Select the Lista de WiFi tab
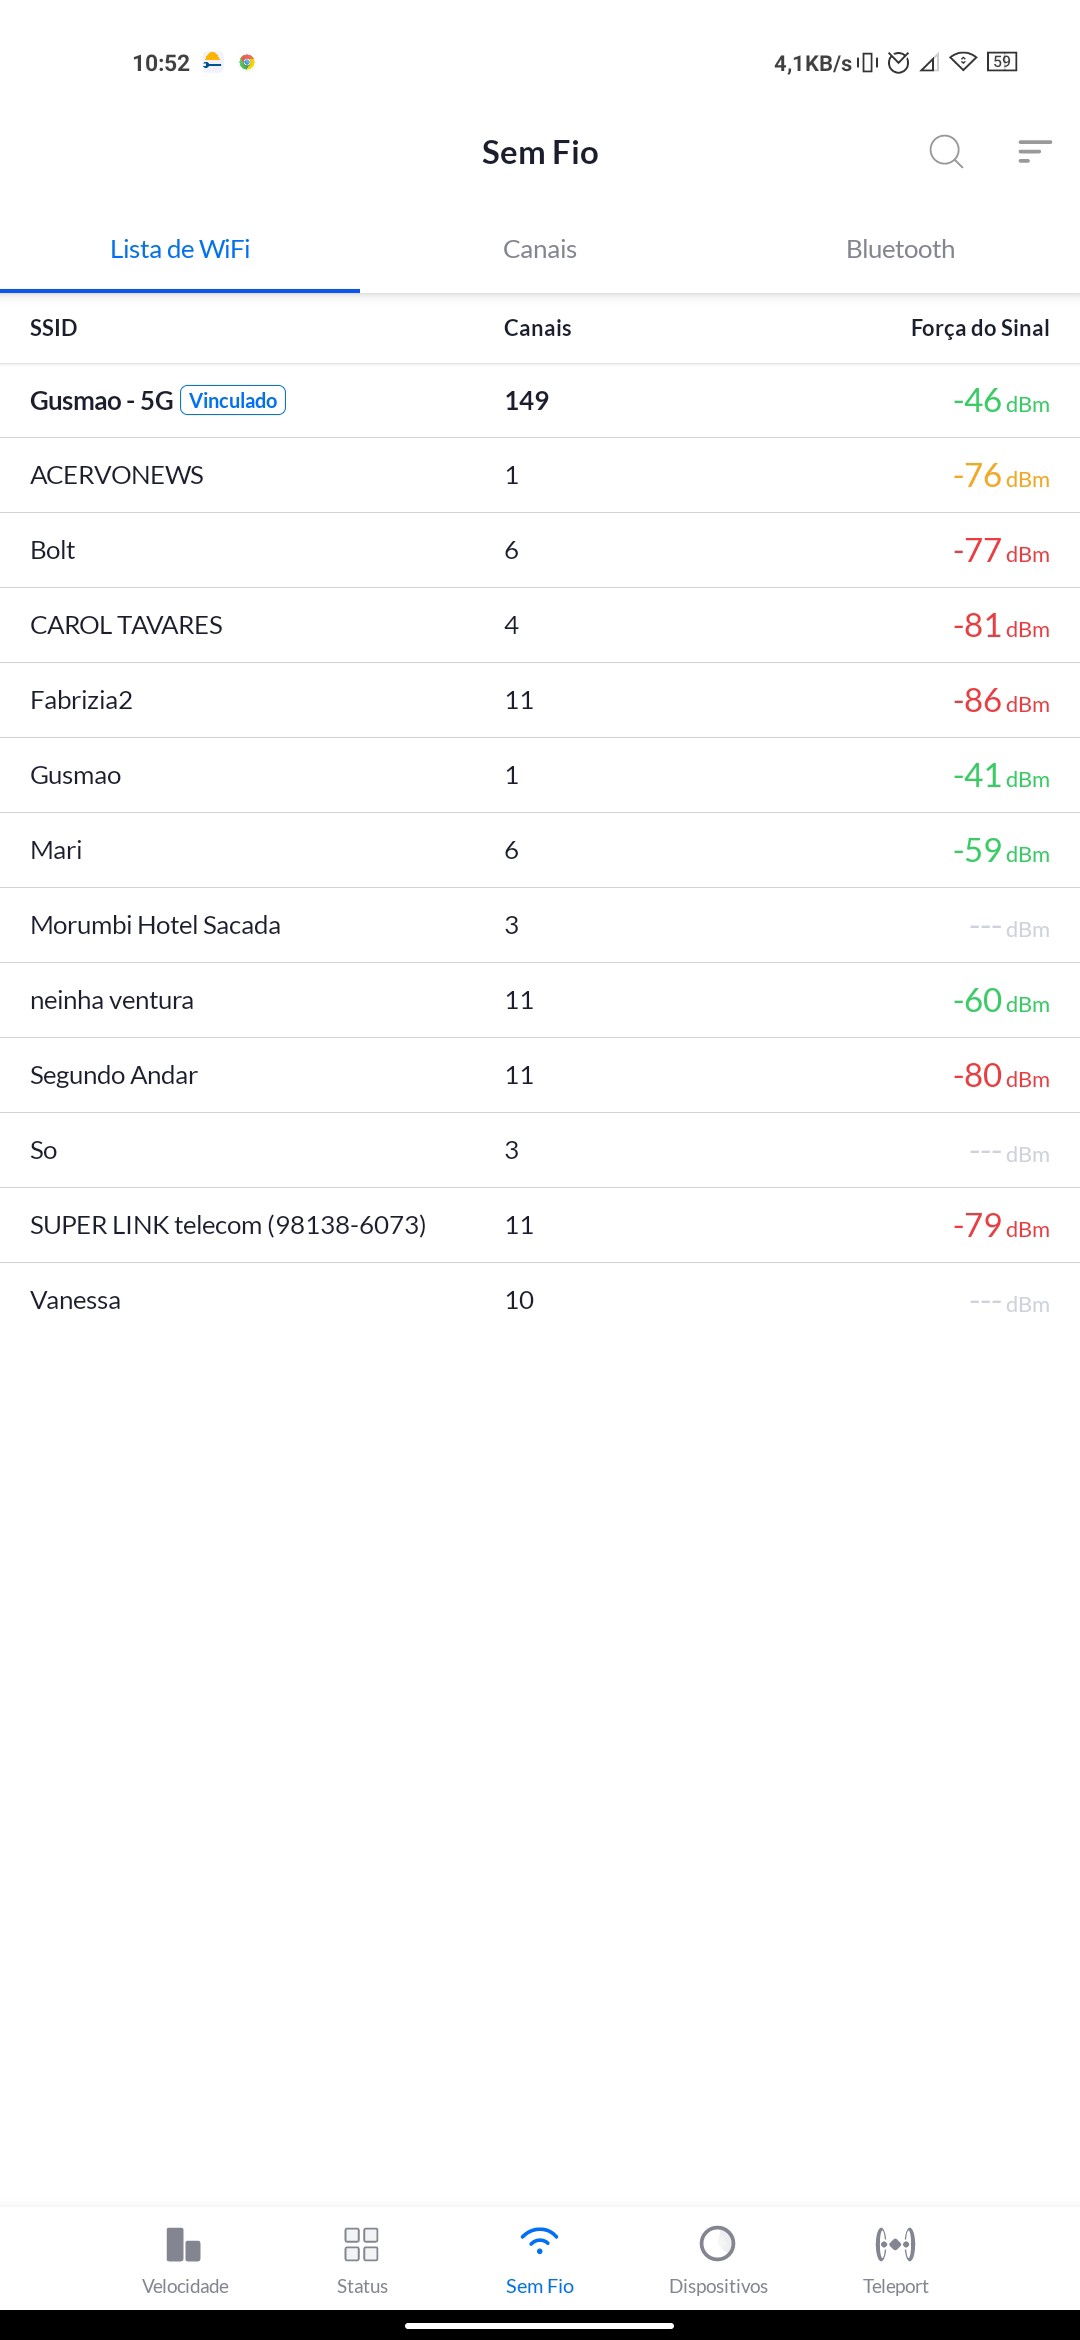The image size is (1080, 2340). (x=180, y=249)
